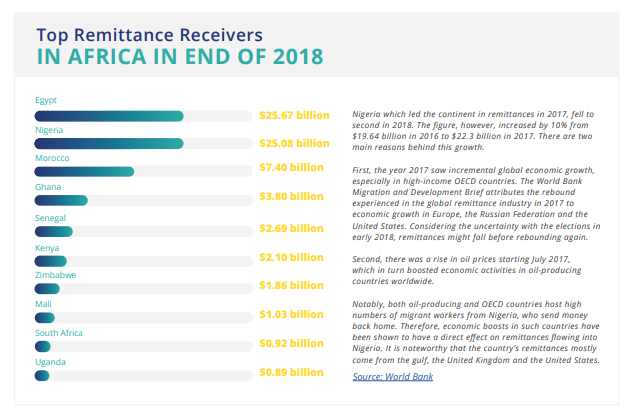Open the Source: World Bank link
The image size is (634, 417).
coord(394,375)
